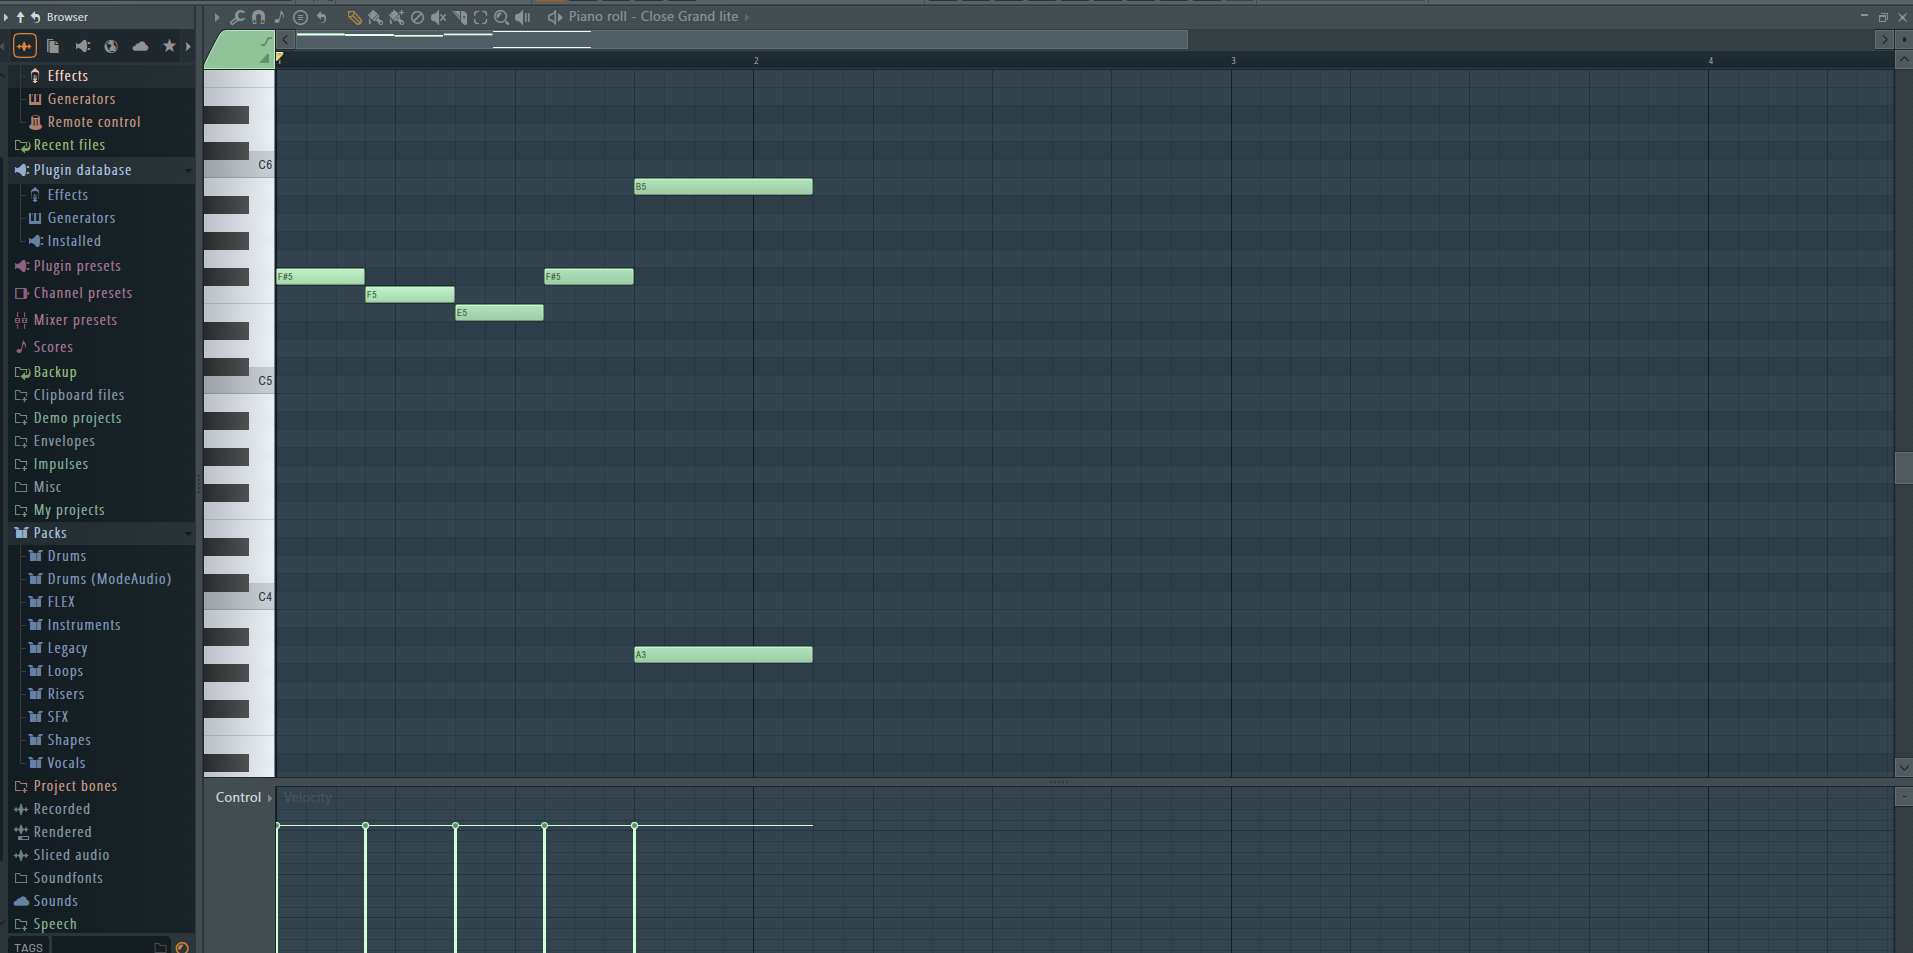Click the Select tool icon
Screen dimensions: 1913x953
[x=480, y=17]
